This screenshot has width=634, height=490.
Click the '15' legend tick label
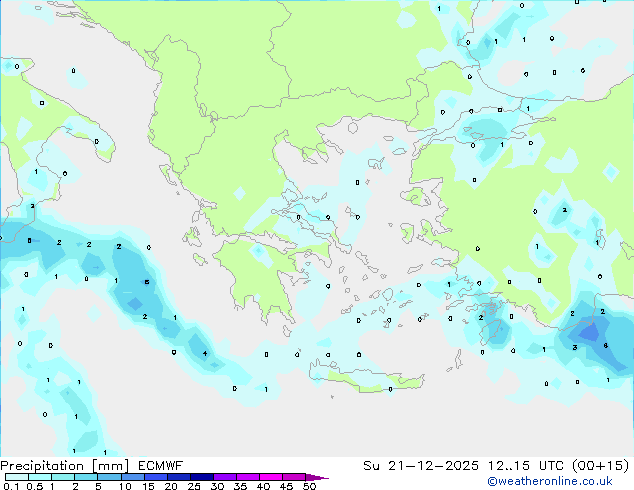(x=148, y=486)
